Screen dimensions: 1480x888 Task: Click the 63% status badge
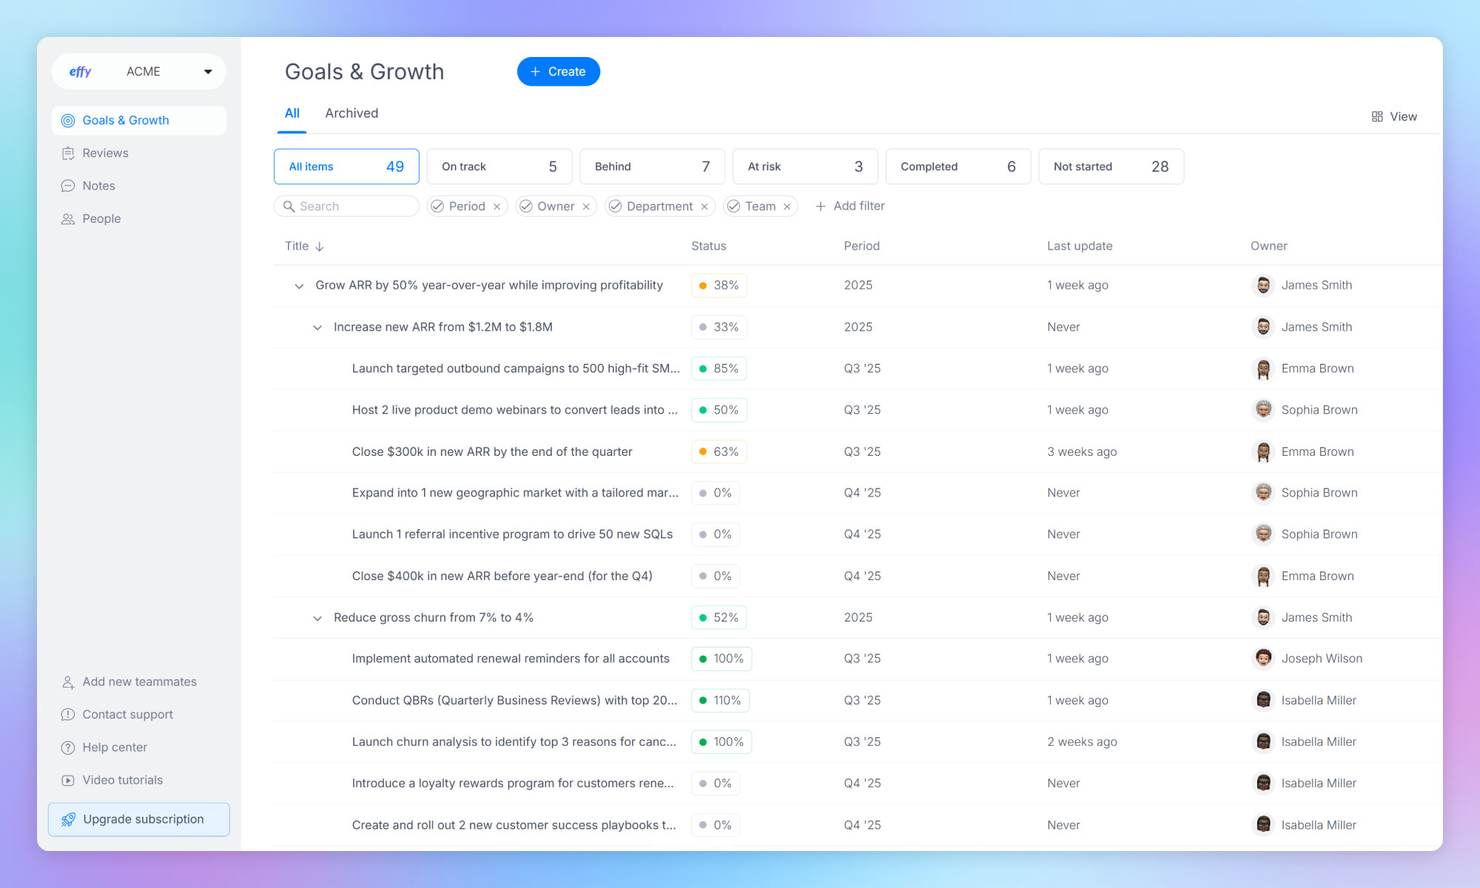point(719,452)
